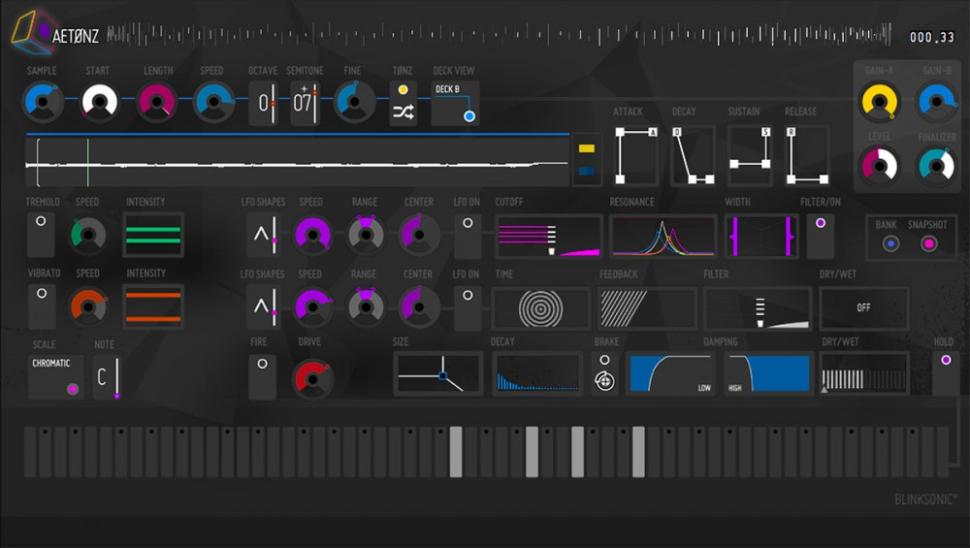The image size is (970, 548).
Task: Adjust the DECAY envelope control
Action: [693, 155]
